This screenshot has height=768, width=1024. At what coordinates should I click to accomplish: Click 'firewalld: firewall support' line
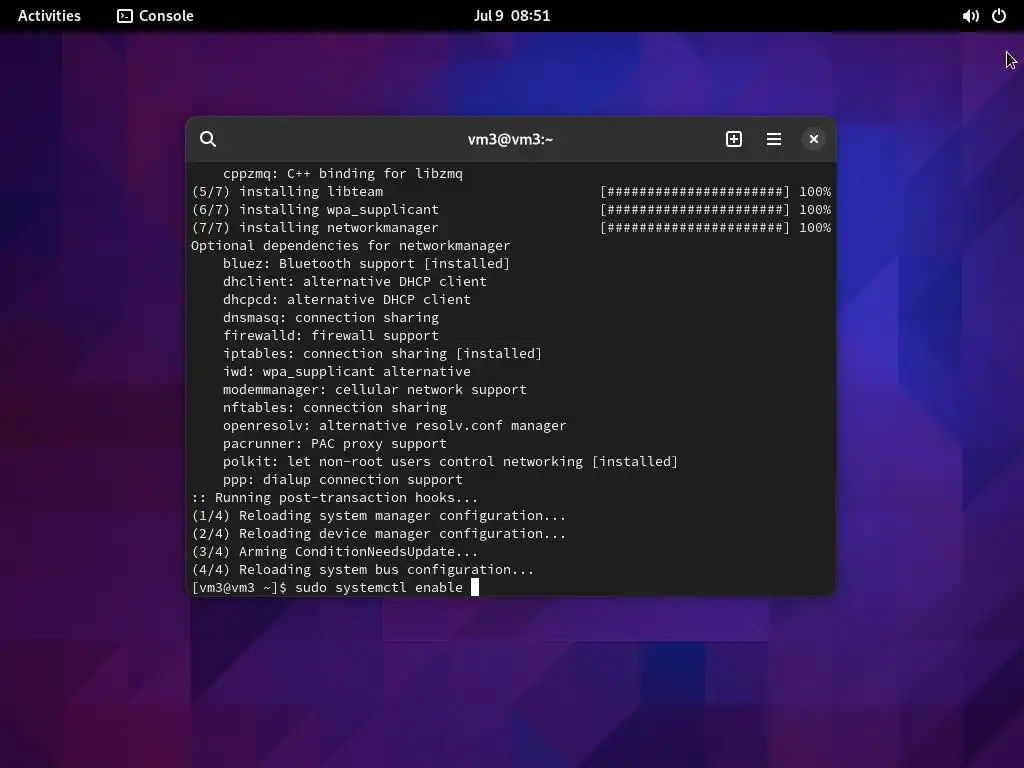click(331, 335)
